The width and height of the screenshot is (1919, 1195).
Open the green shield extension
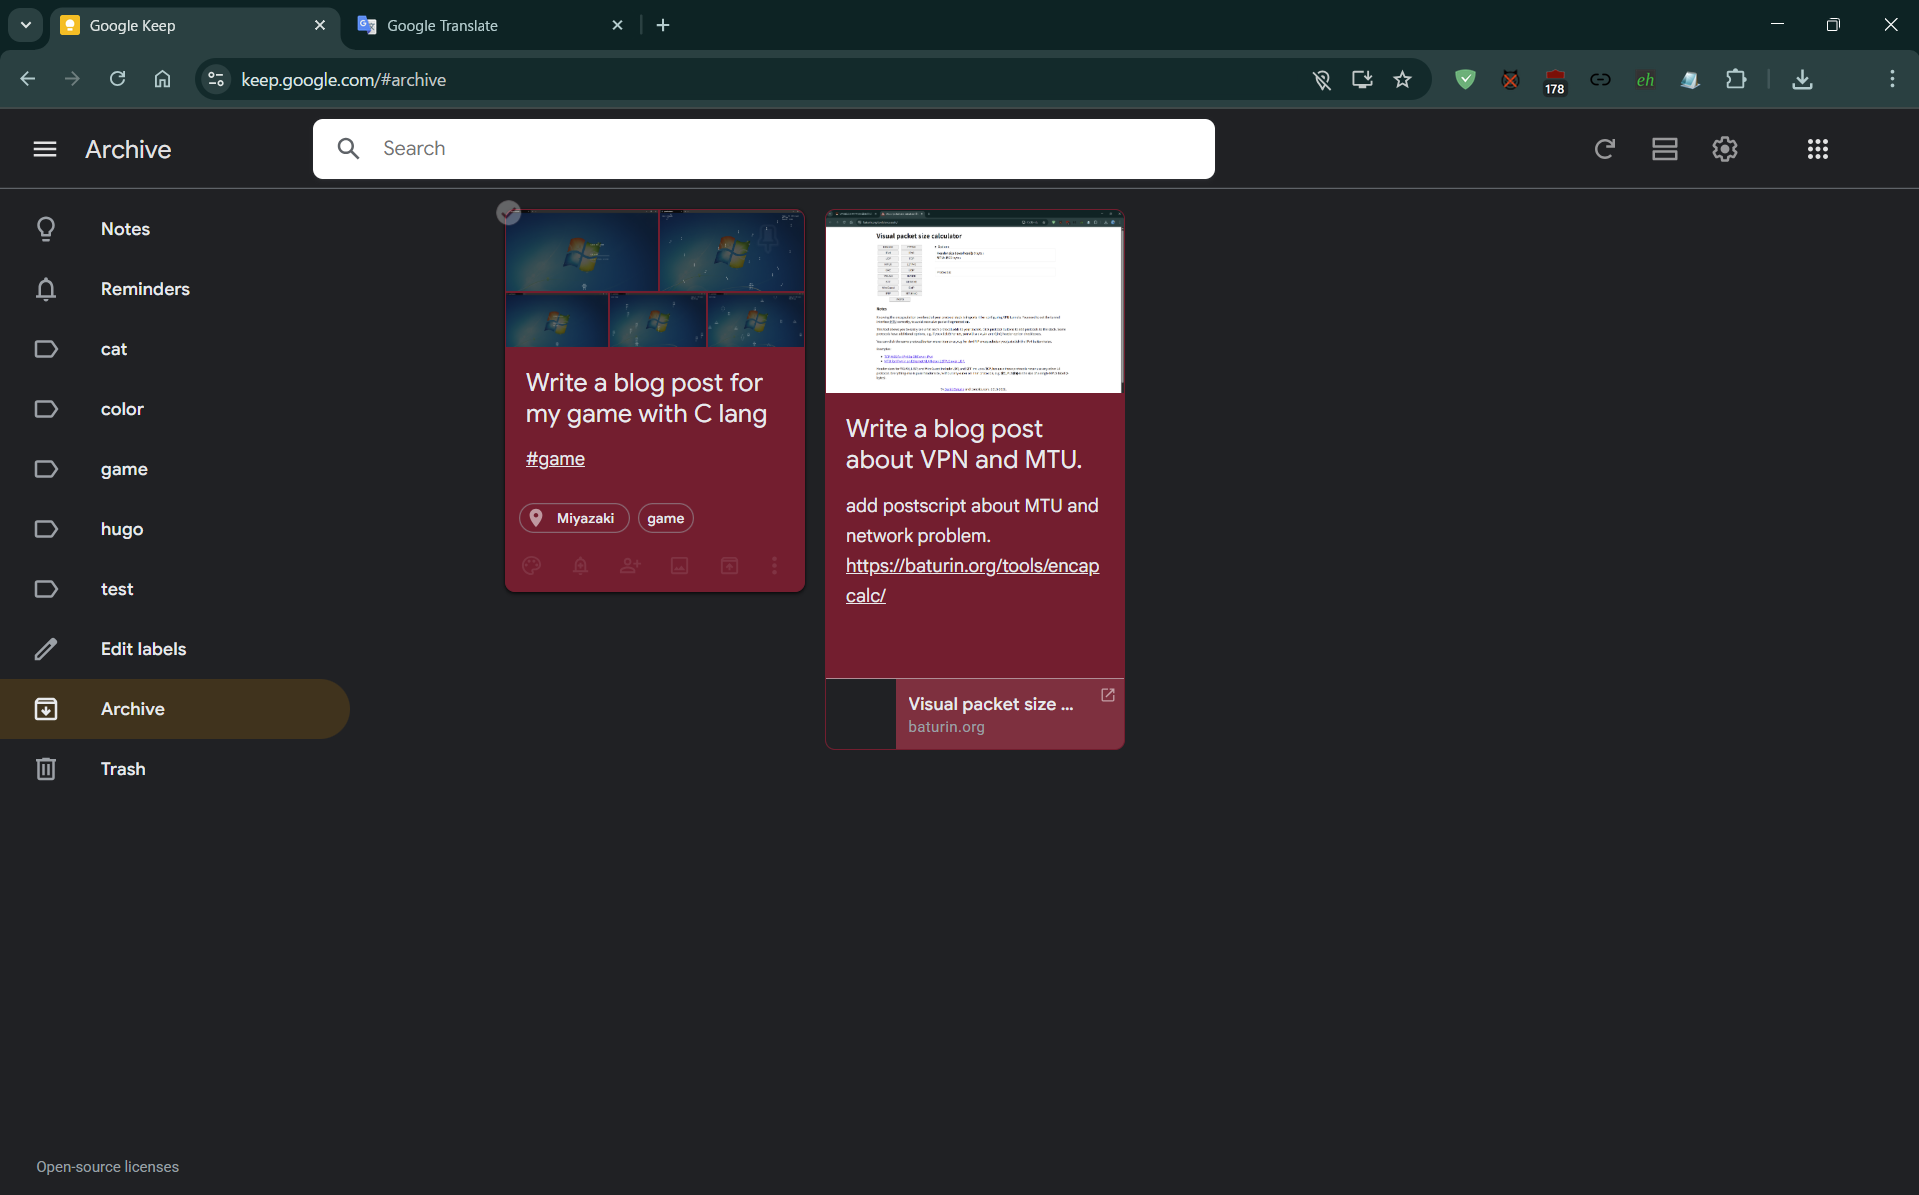[x=1465, y=79]
